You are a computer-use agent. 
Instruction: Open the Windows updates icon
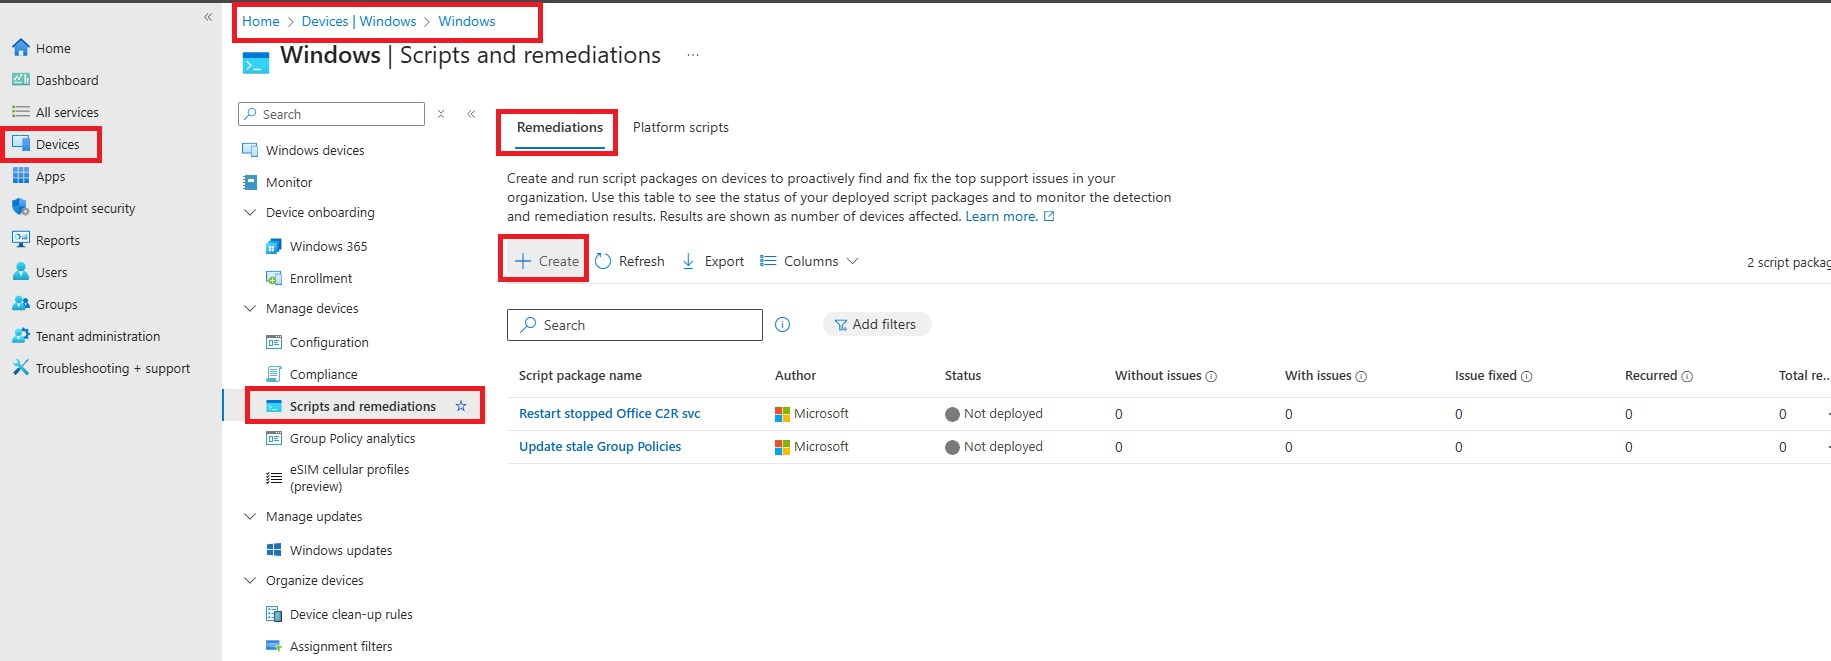(x=274, y=550)
